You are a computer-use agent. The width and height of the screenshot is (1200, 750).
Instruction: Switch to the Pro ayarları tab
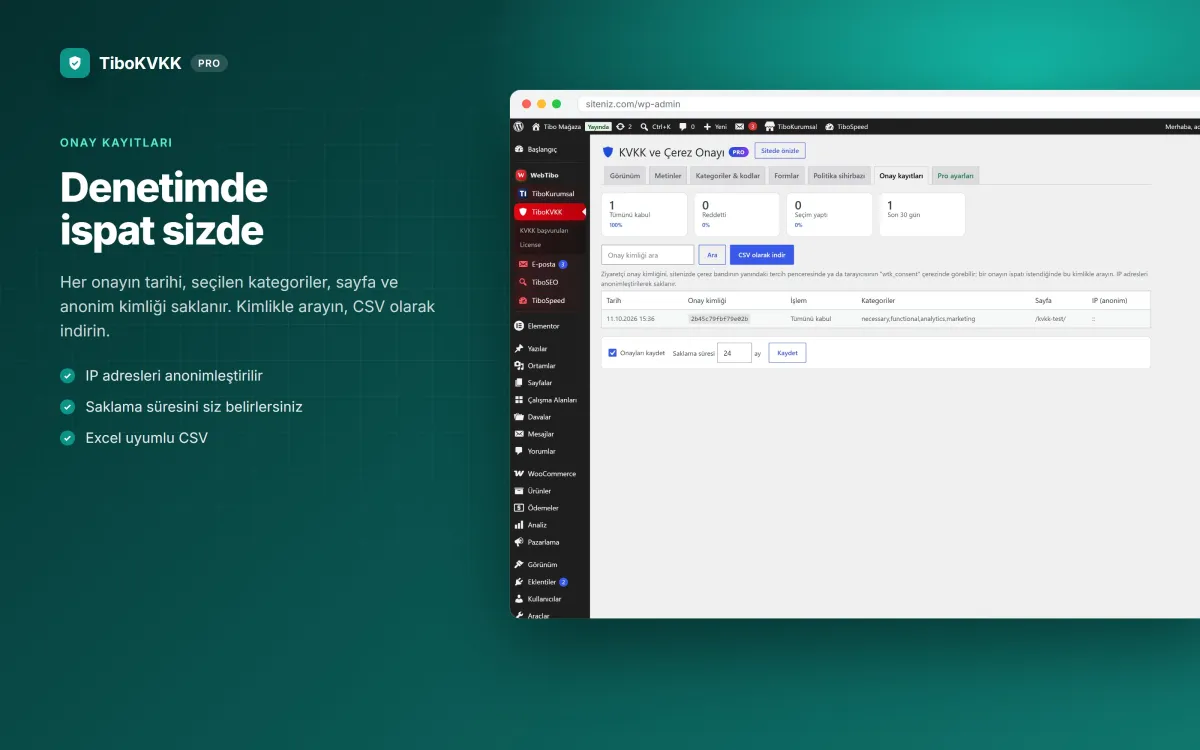tap(955, 176)
